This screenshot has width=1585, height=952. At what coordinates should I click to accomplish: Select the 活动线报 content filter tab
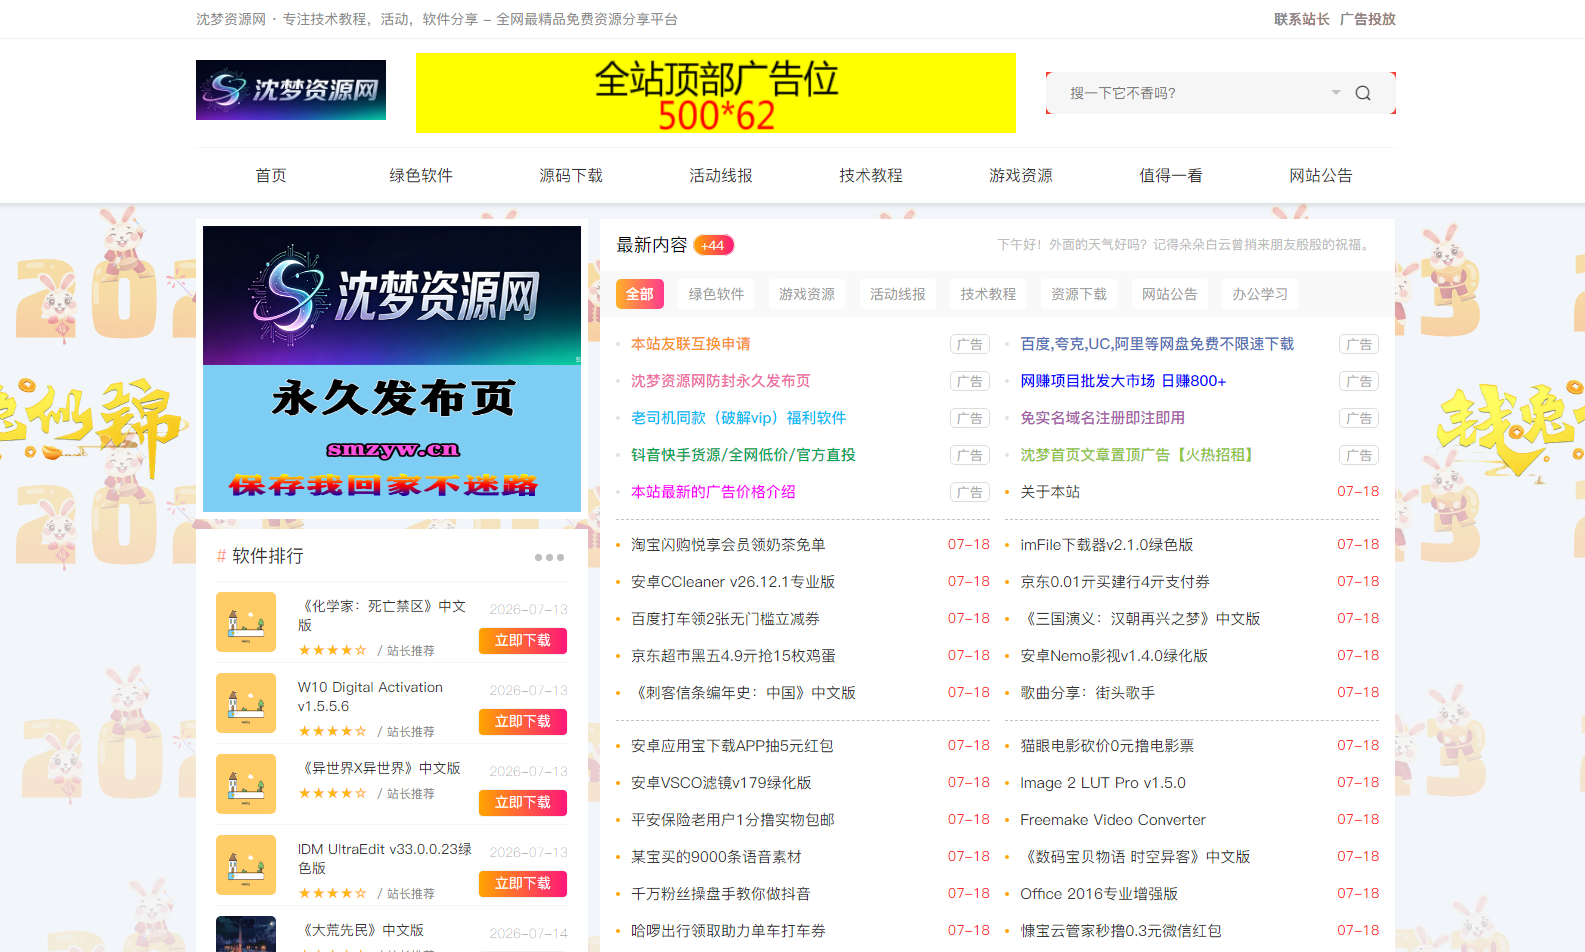click(898, 294)
